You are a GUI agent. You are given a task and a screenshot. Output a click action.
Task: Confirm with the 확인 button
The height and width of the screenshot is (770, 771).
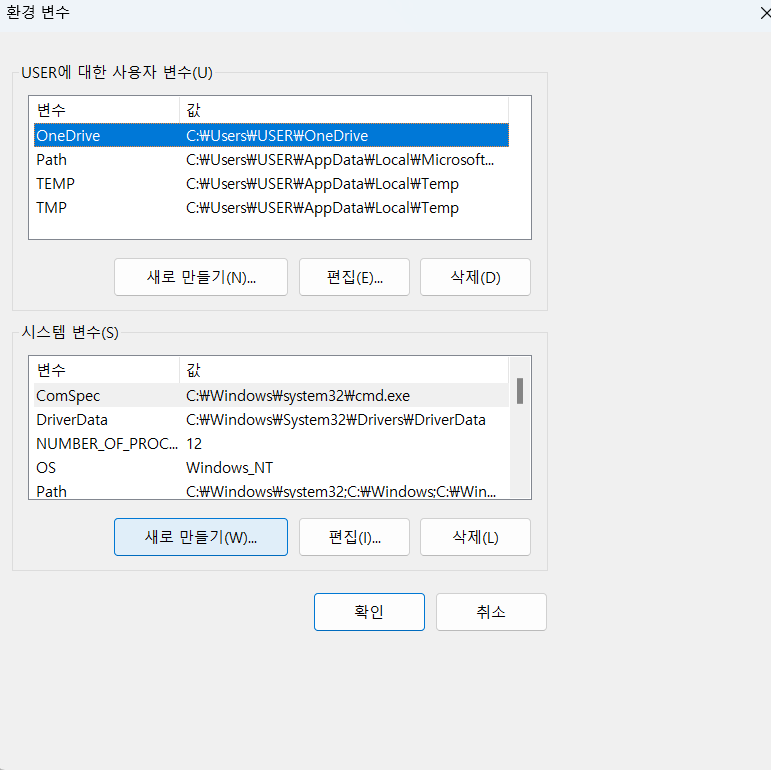369,612
